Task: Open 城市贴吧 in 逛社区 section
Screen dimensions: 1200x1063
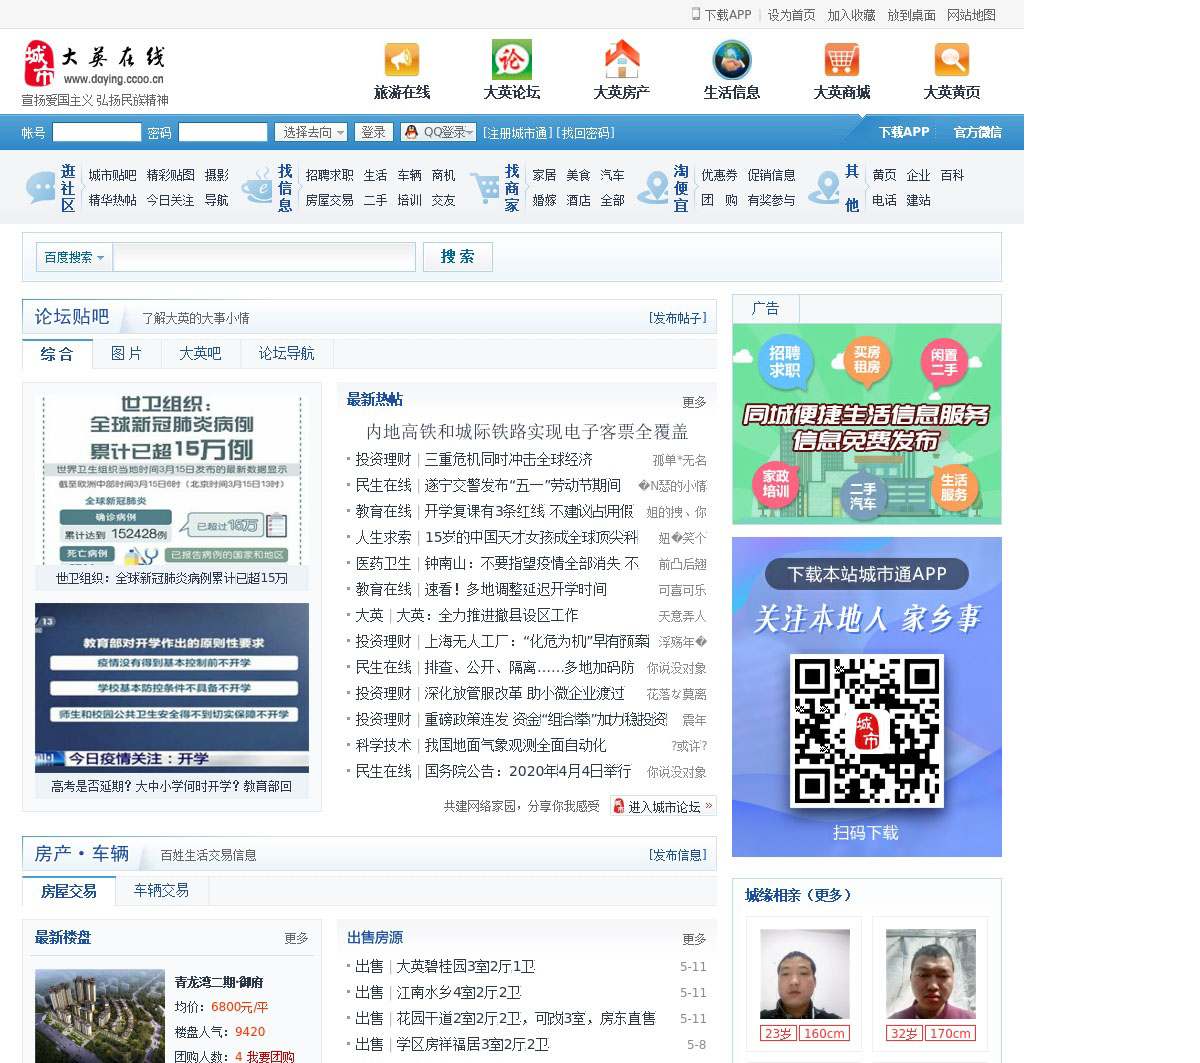Action: [x=112, y=175]
